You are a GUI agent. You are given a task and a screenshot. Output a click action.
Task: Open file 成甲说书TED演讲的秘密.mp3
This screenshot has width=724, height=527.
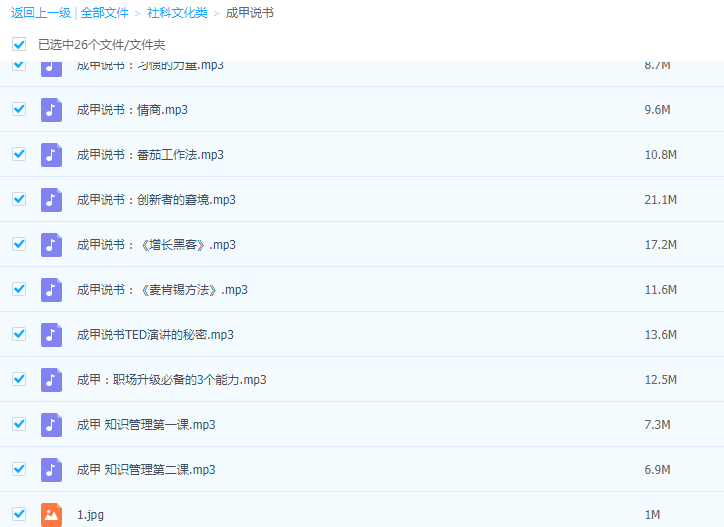click(x=155, y=335)
